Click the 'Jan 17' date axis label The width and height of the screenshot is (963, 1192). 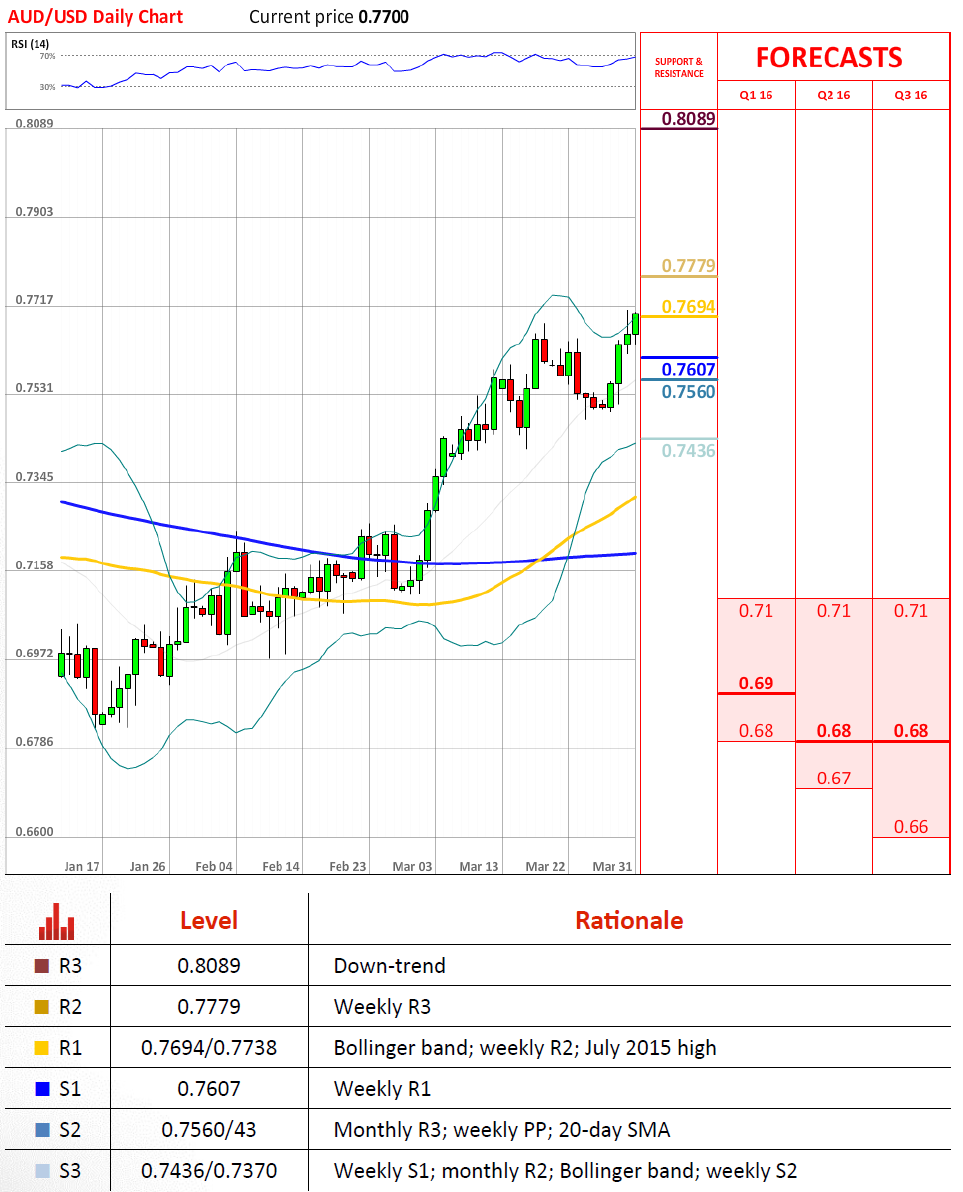click(x=82, y=867)
